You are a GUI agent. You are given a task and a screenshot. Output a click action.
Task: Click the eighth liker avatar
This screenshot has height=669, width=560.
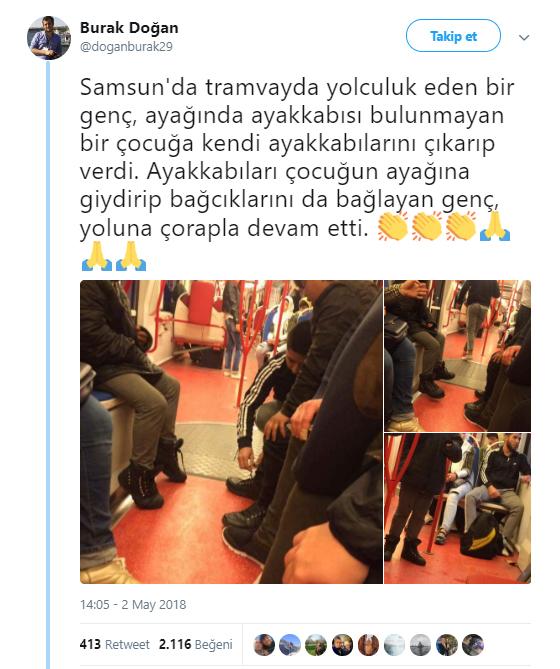click(447, 645)
